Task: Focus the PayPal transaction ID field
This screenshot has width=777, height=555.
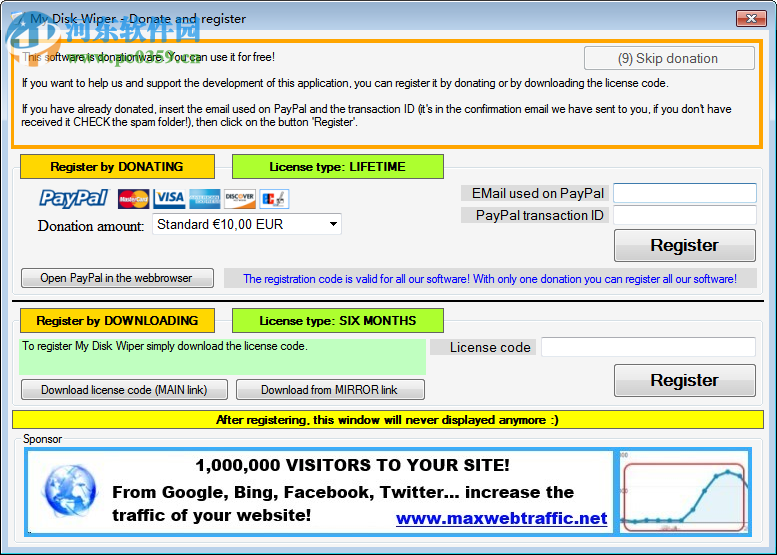Action: pos(685,215)
